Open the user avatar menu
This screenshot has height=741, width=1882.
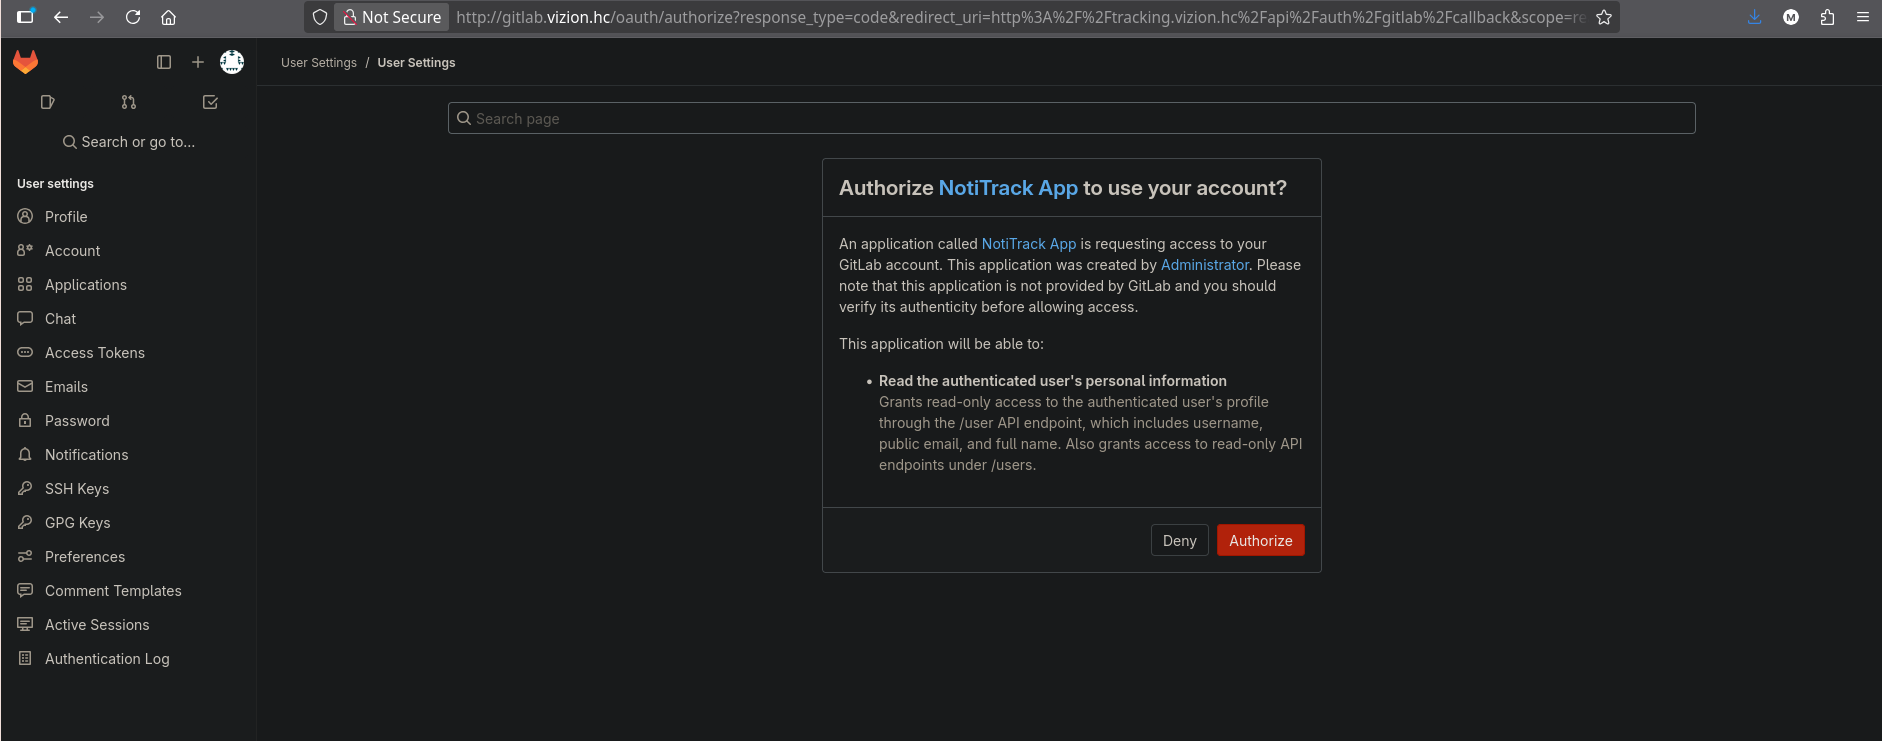coord(232,62)
